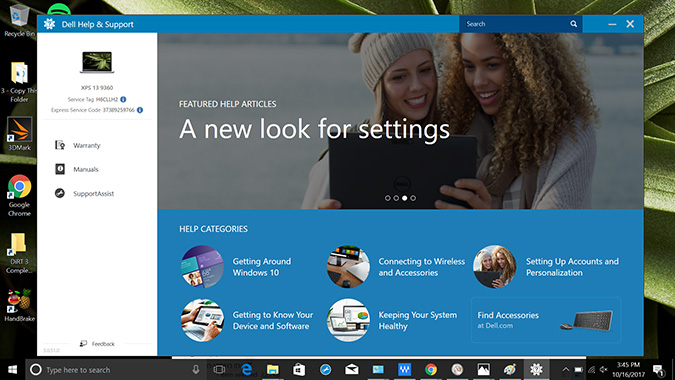Click the 'Type here to search' box

115,370
